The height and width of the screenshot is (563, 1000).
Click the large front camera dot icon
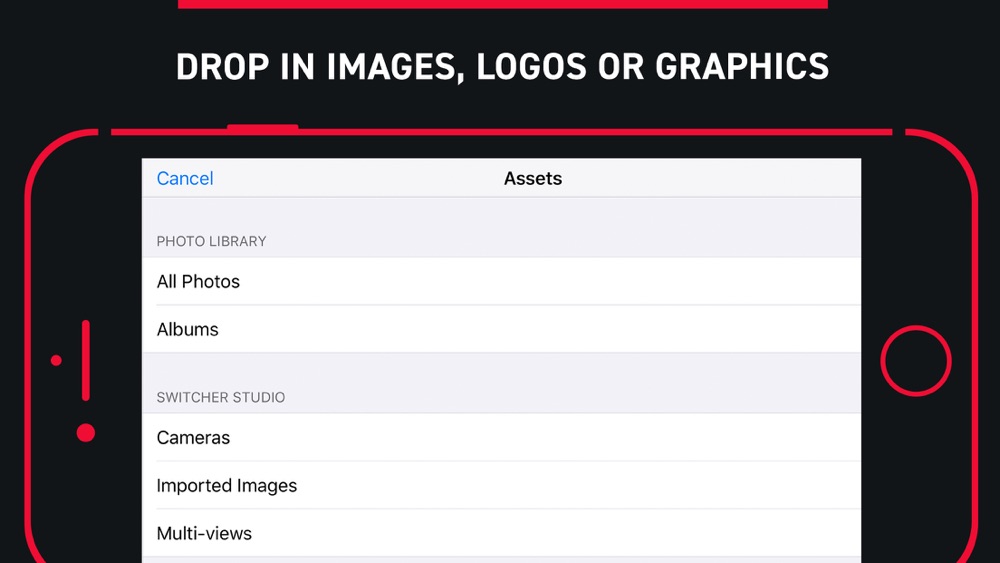point(85,433)
